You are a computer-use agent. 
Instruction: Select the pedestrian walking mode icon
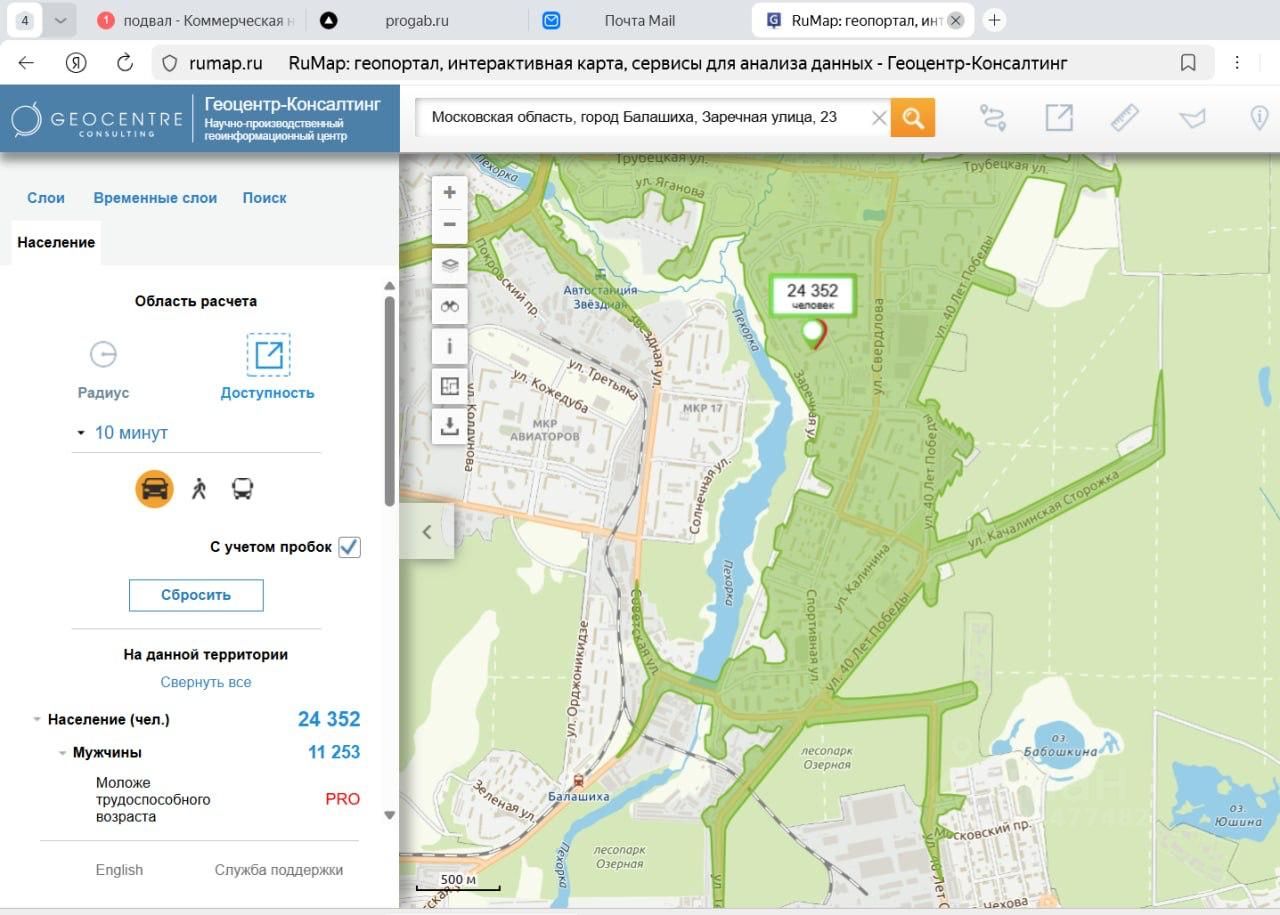[x=199, y=489]
